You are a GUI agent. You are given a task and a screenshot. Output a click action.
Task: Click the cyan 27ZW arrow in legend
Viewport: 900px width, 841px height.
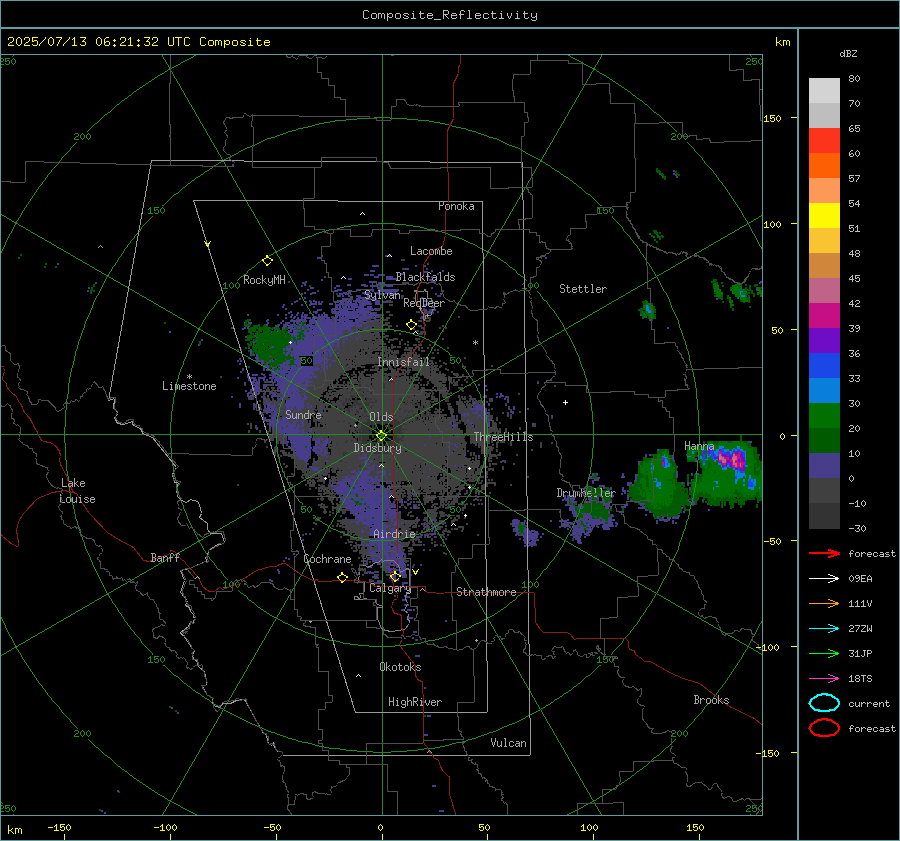(824, 629)
